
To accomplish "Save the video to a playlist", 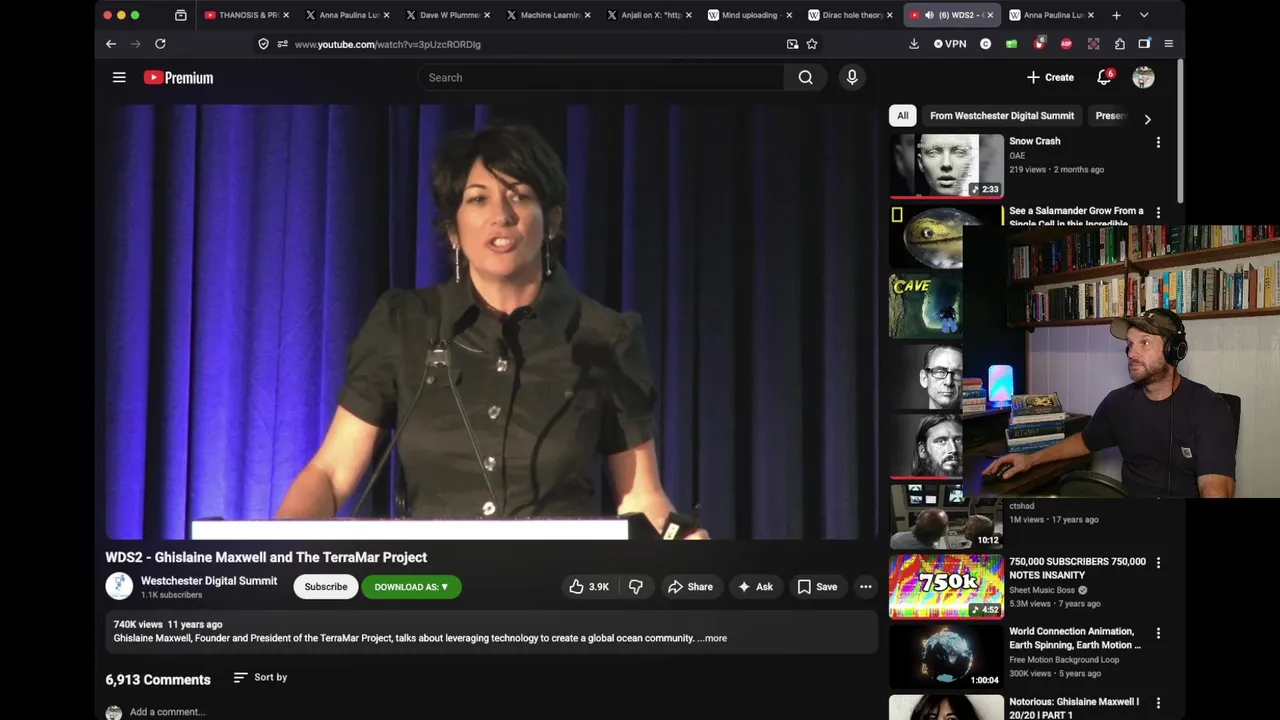I will pyautogui.click(x=817, y=587).
